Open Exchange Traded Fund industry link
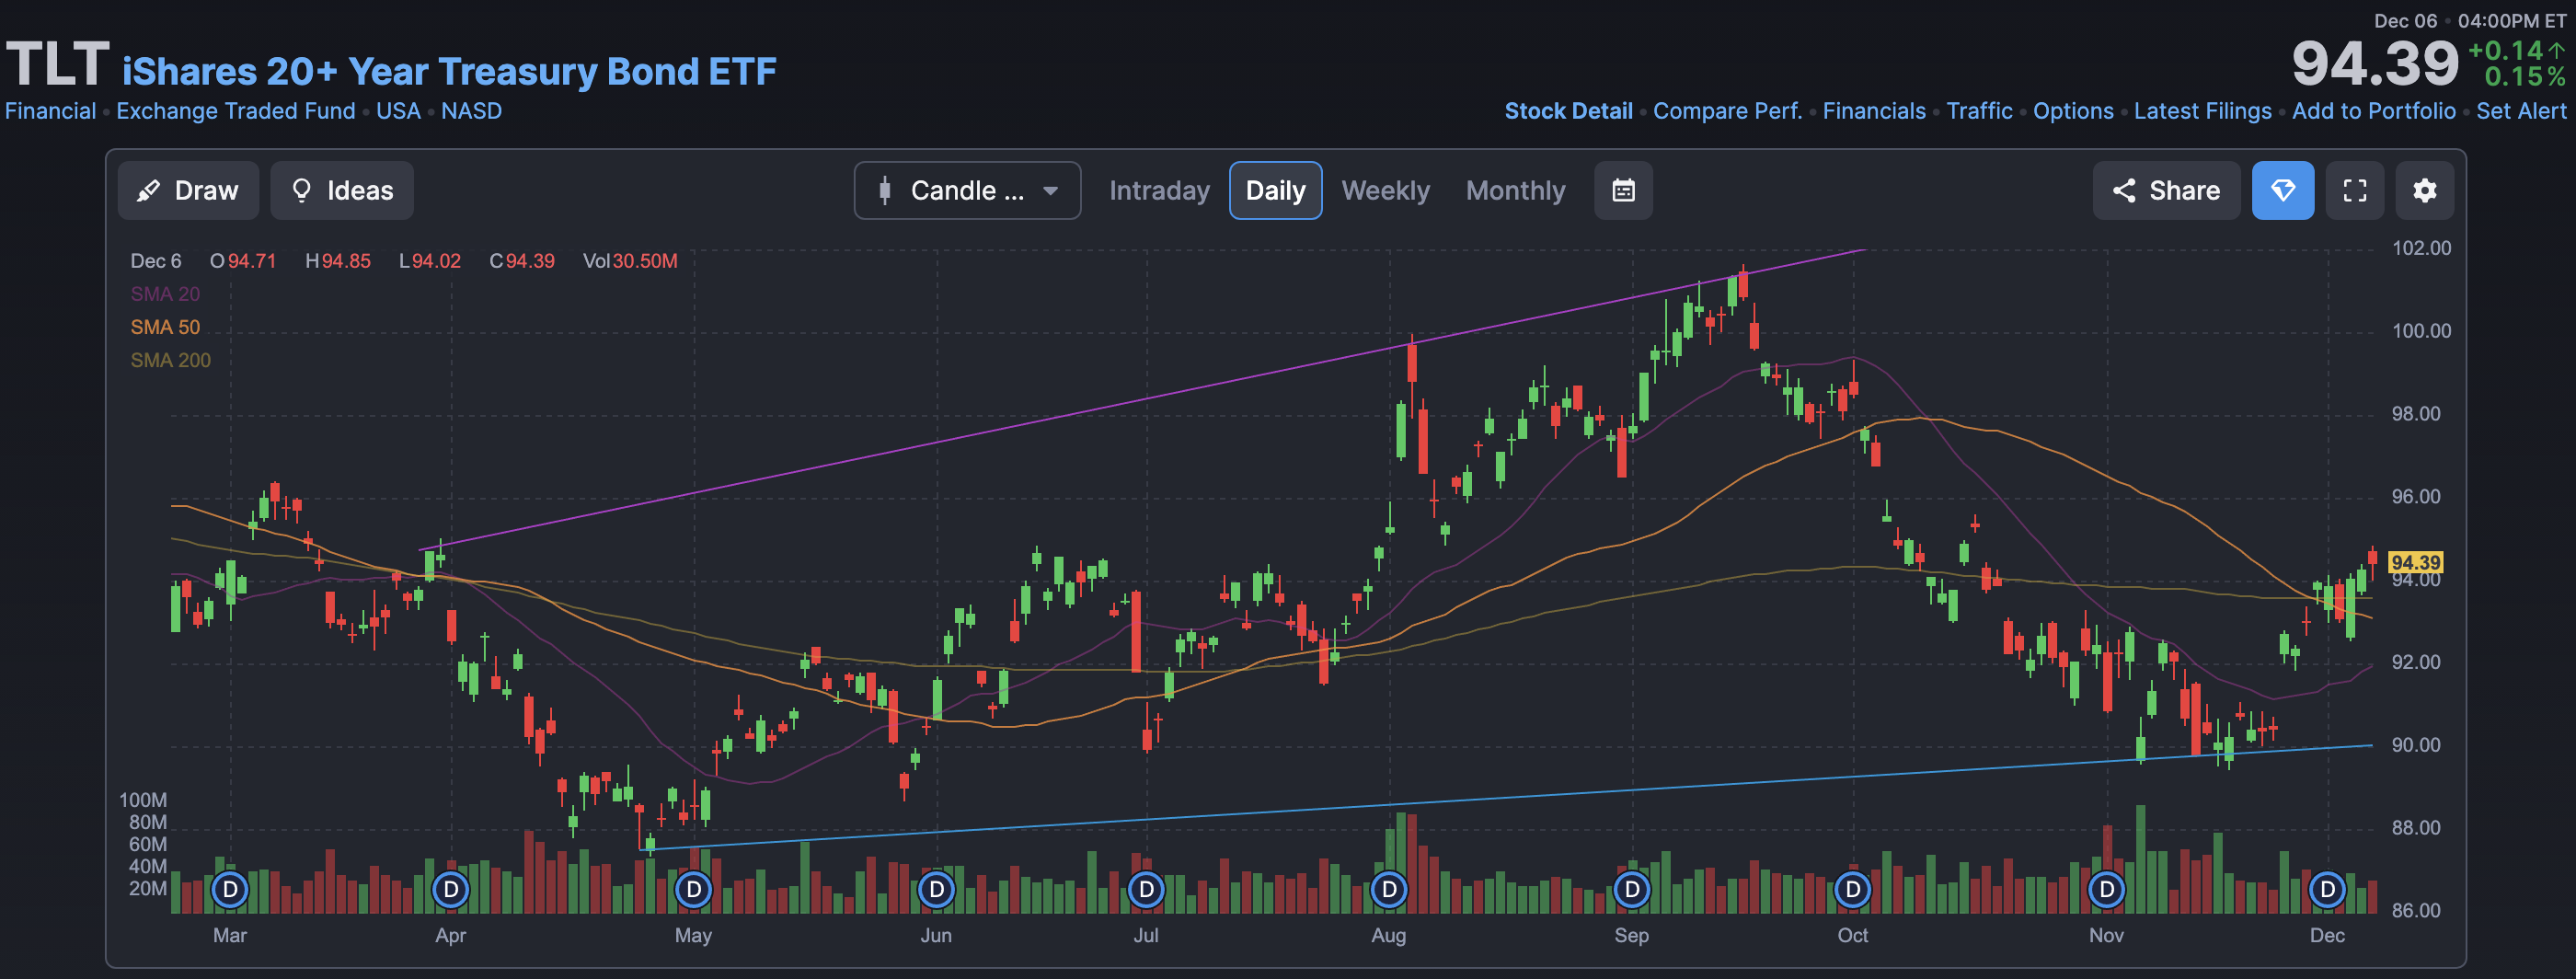Screen dimensions: 2576x979 pos(236,111)
